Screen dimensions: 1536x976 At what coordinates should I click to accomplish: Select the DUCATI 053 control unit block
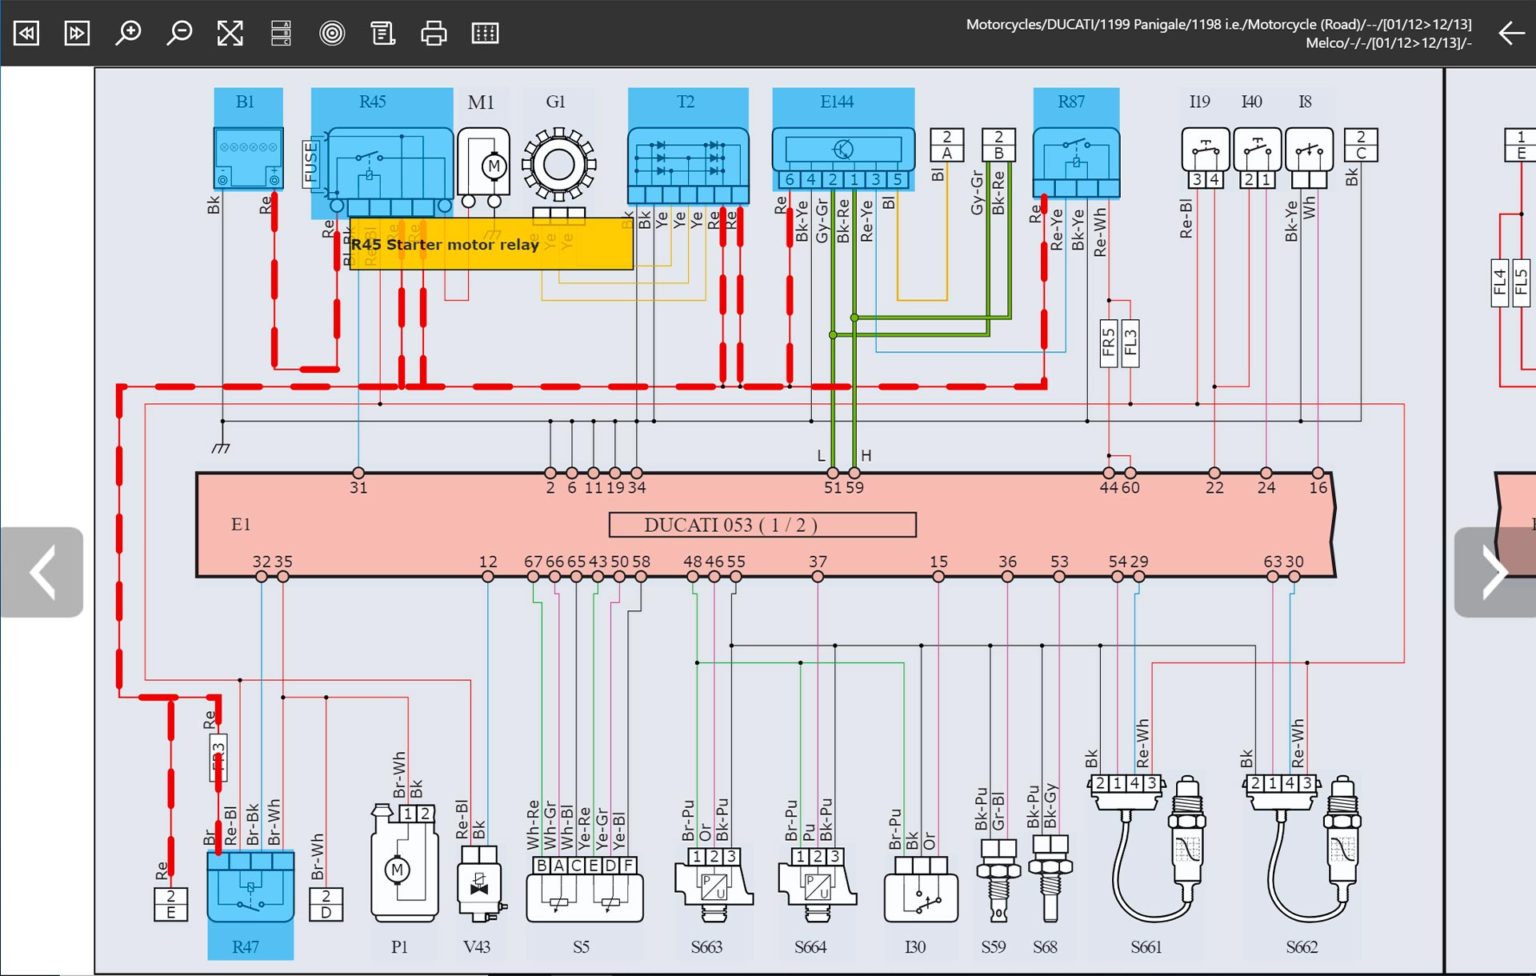point(763,524)
